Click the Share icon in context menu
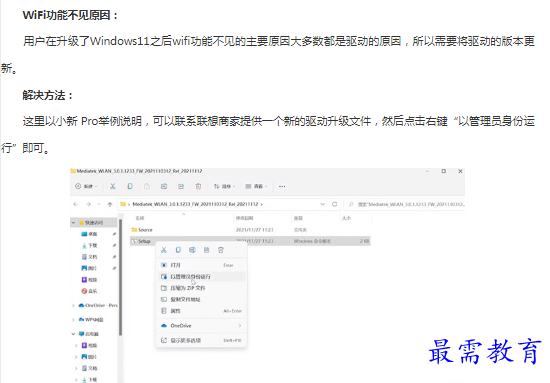The image size is (550, 383). pyautogui.click(x=207, y=250)
